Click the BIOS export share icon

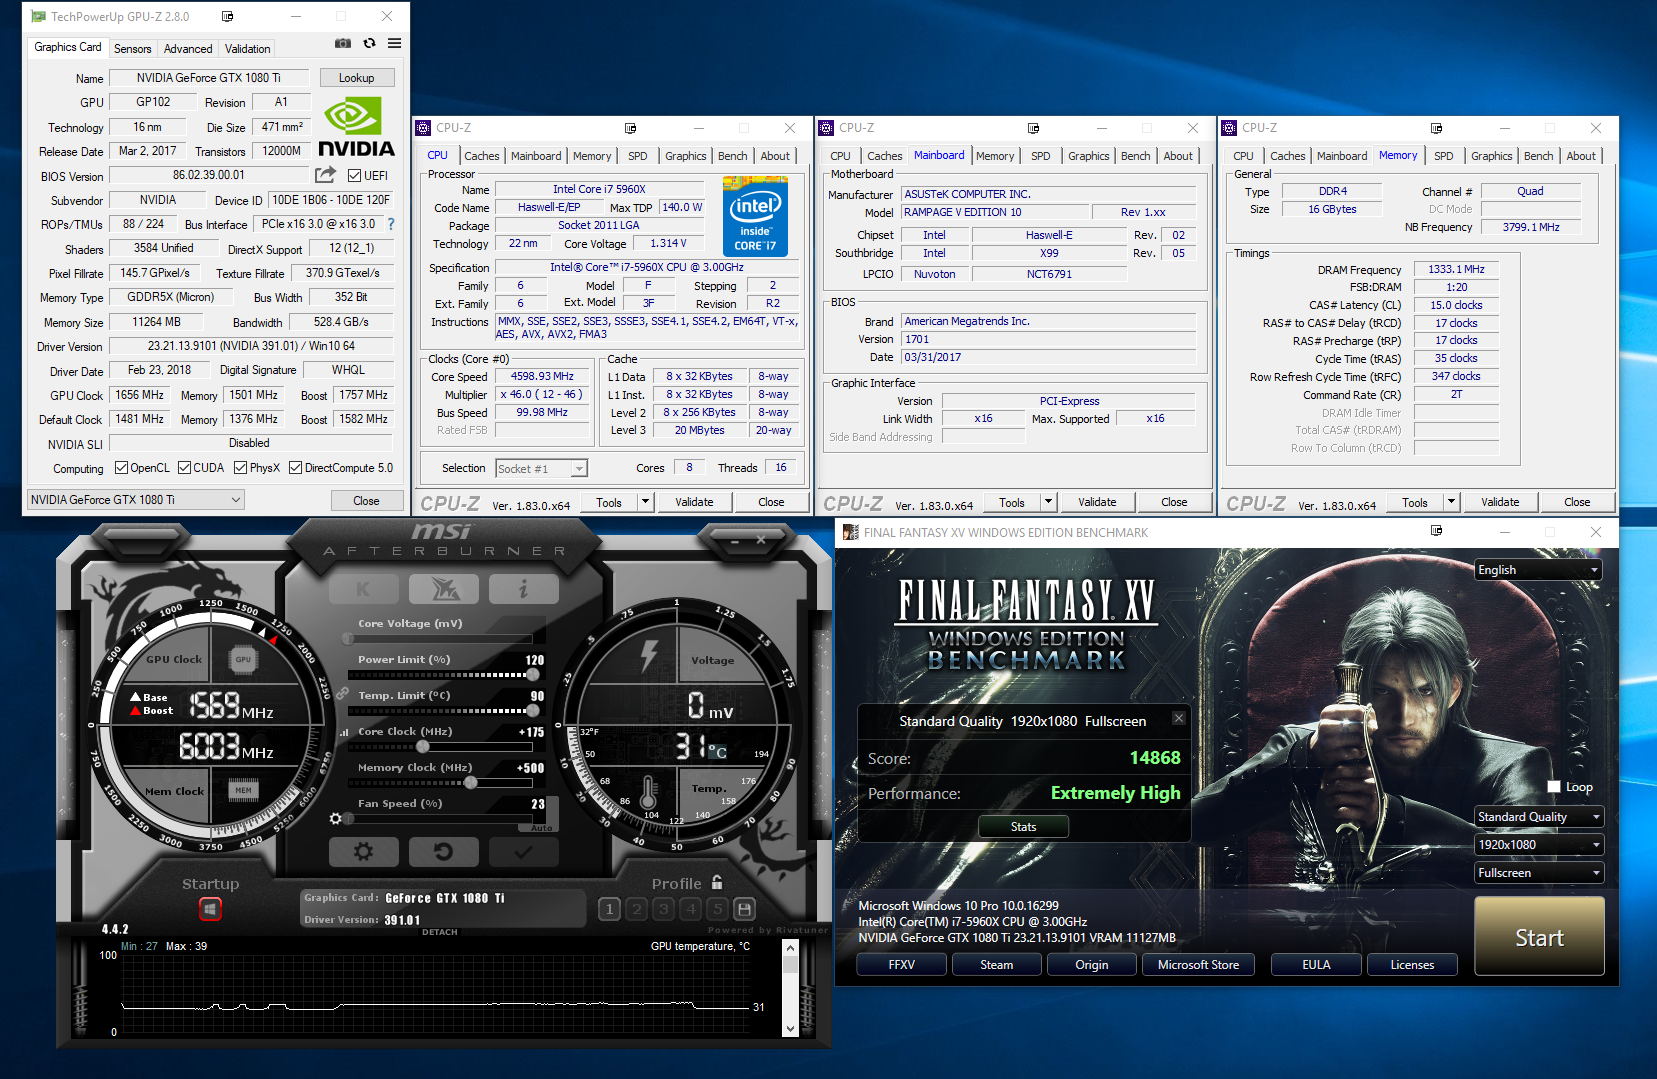(x=325, y=175)
